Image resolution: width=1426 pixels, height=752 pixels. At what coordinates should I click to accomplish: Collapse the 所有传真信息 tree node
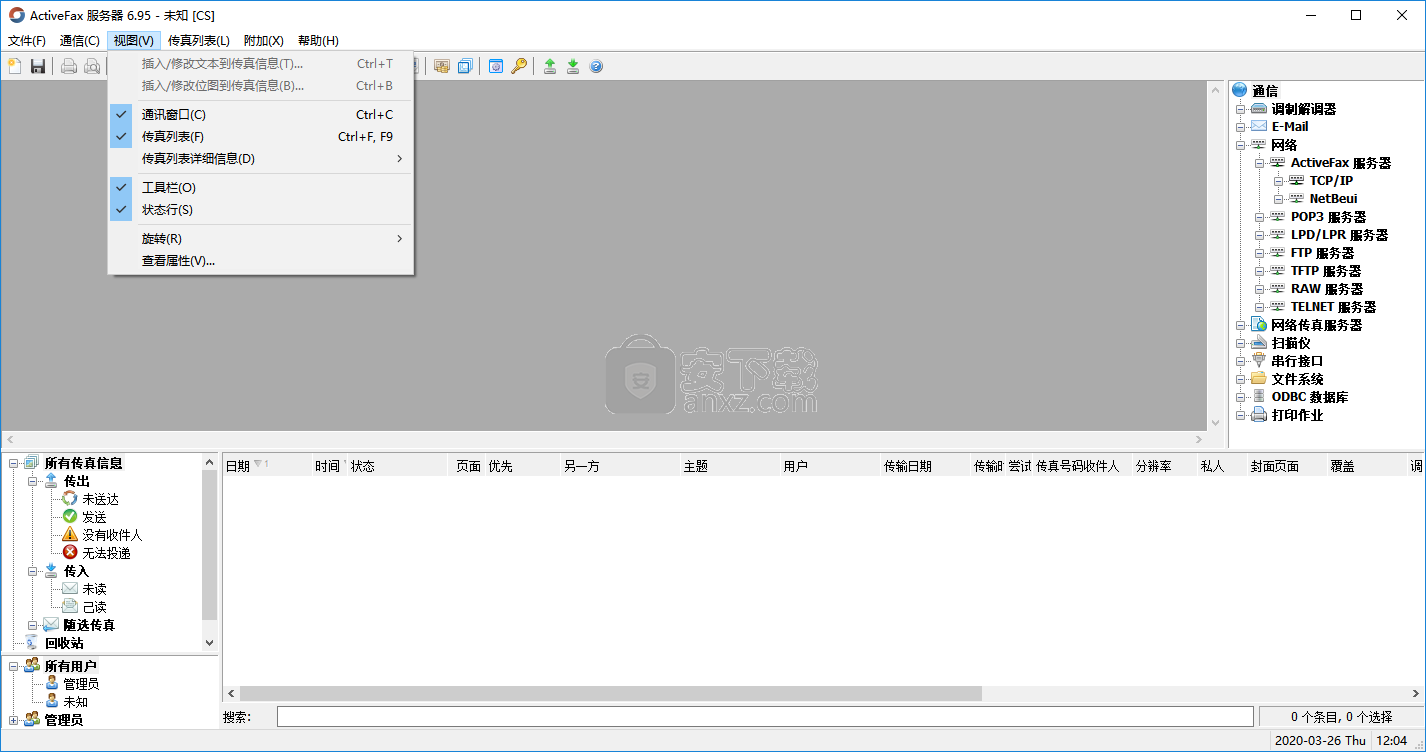(x=13, y=463)
